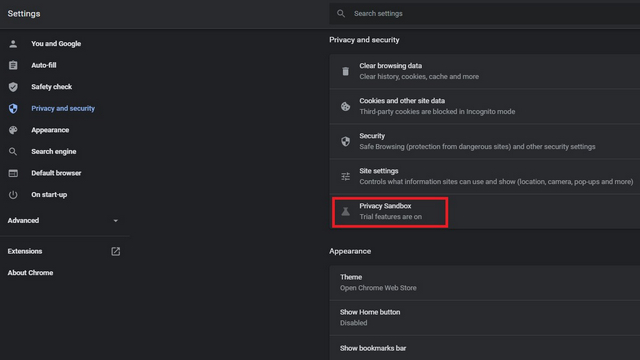Select Privacy and security in sidebar
The height and width of the screenshot is (360, 640).
[x=63, y=109]
